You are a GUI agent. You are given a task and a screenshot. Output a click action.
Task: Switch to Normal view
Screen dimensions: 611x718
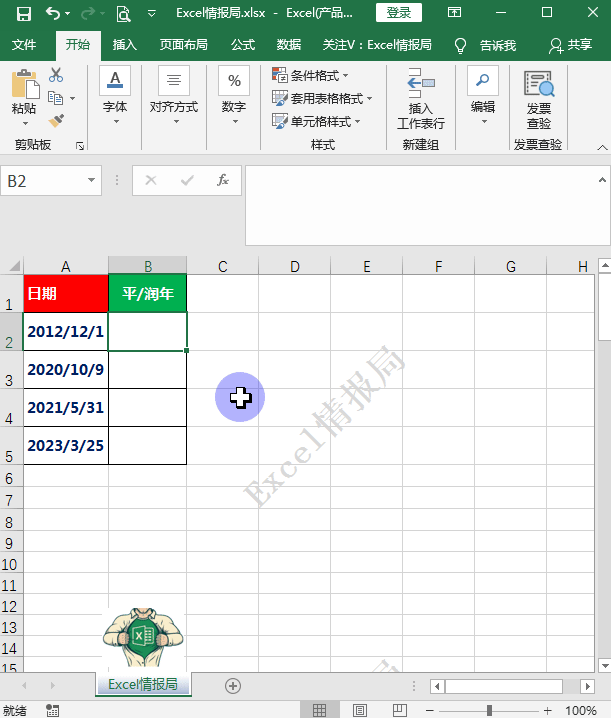pos(319,710)
